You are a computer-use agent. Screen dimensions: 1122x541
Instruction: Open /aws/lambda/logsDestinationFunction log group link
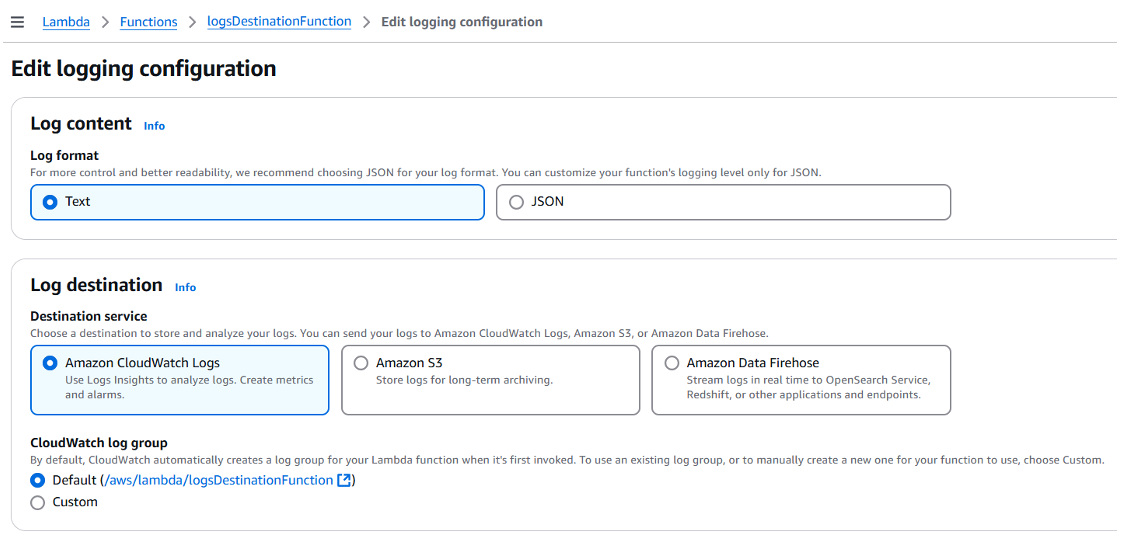click(x=219, y=480)
